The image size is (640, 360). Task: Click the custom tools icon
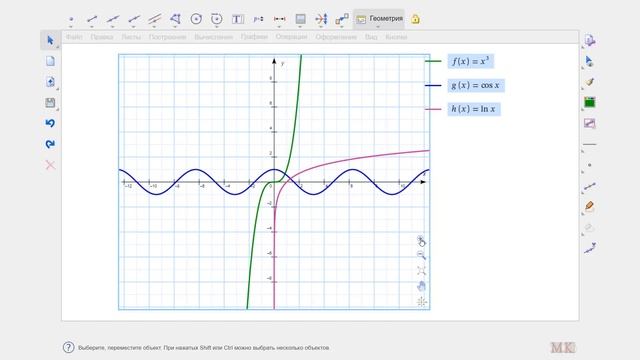tap(342, 19)
